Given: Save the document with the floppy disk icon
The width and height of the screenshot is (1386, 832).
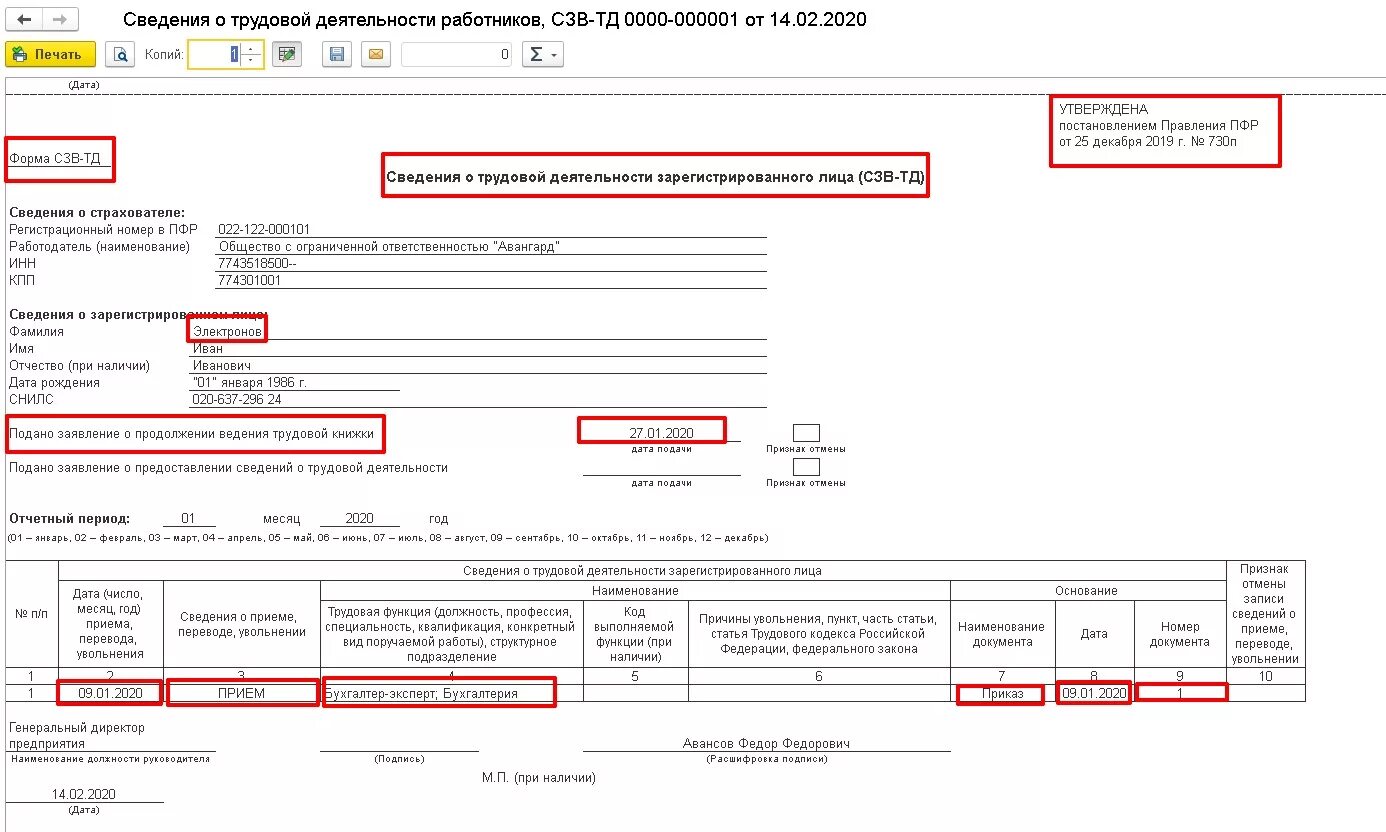Looking at the screenshot, I should pos(337,54).
